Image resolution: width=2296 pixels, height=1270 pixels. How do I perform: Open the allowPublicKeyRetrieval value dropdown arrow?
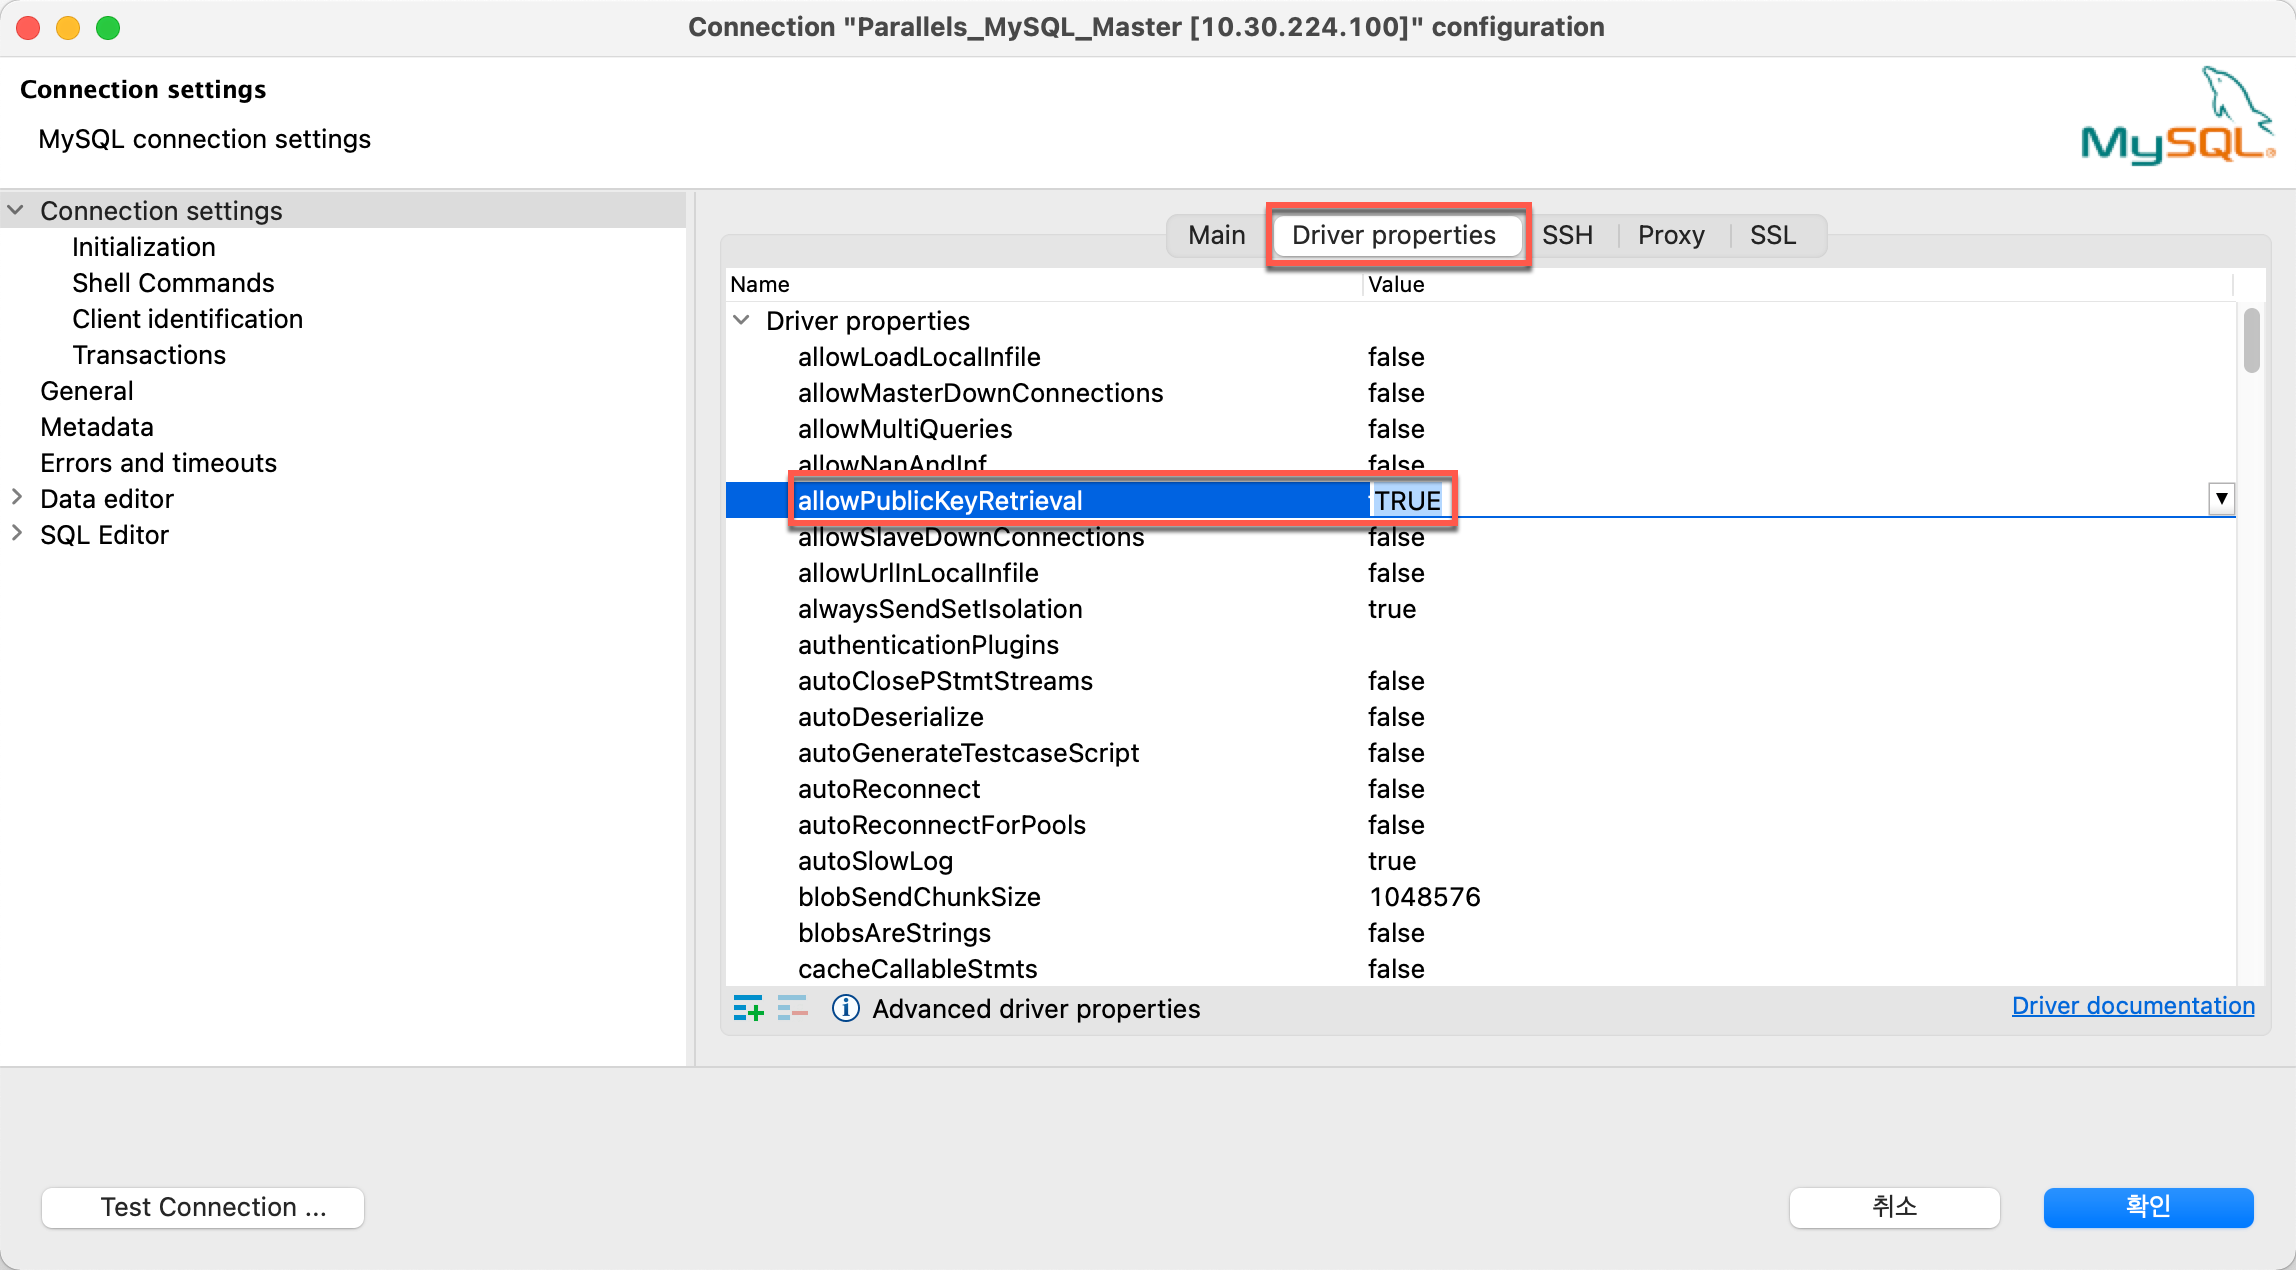(2221, 498)
